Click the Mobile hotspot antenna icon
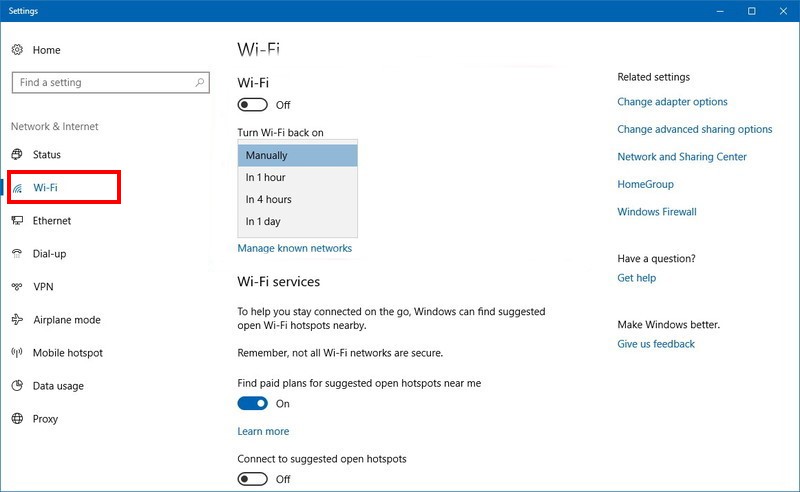 click(x=17, y=353)
